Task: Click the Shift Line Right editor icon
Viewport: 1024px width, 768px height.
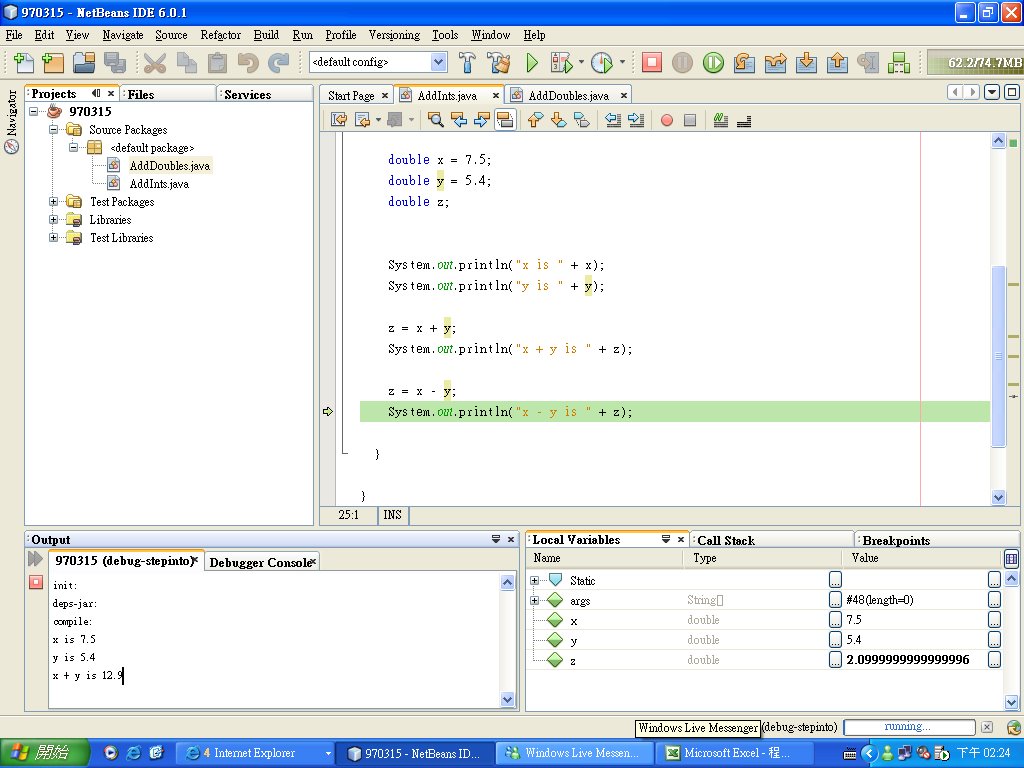Action: coord(635,120)
